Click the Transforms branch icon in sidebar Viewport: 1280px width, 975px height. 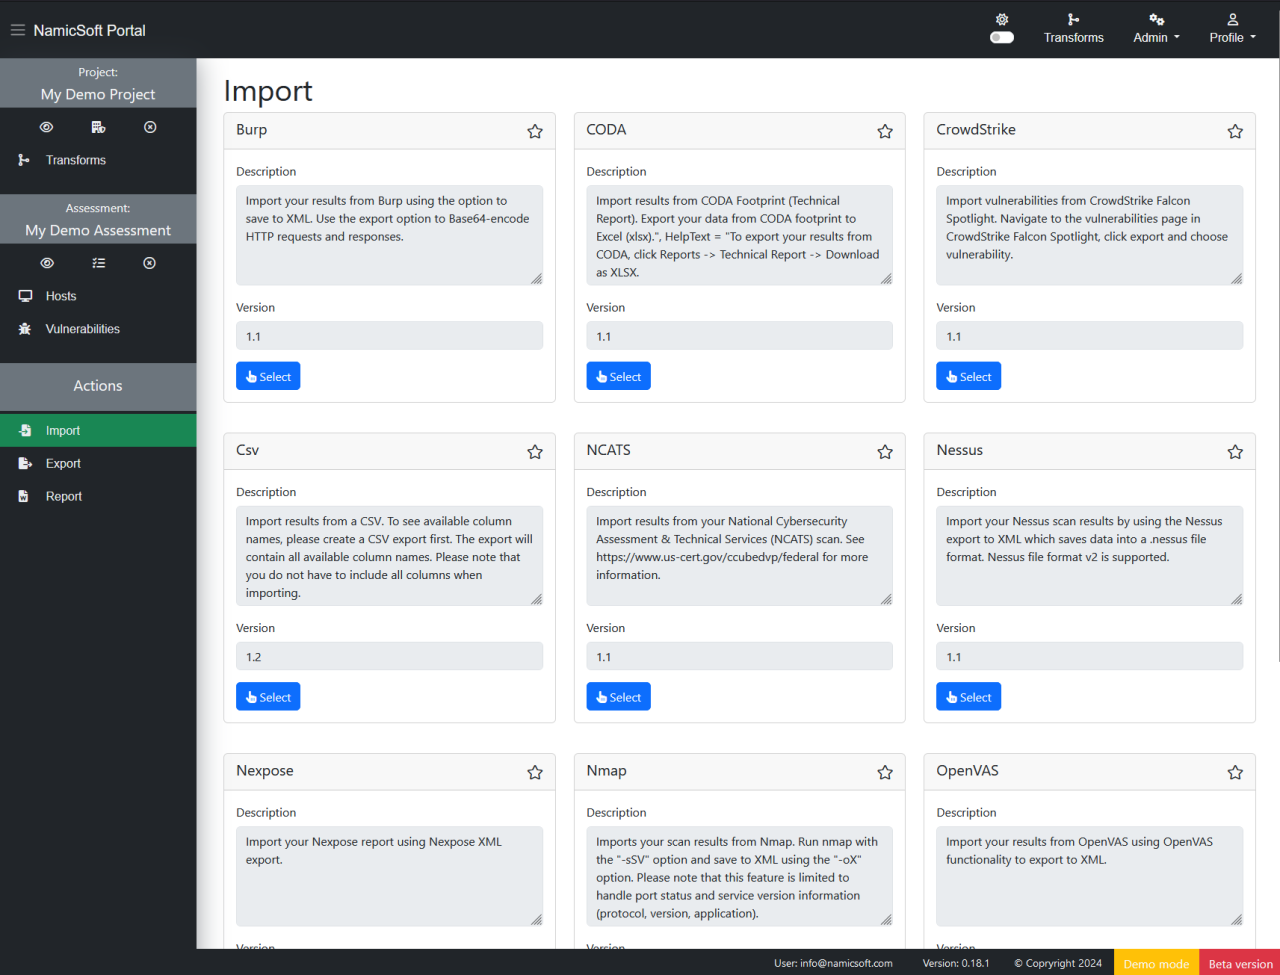click(22, 159)
